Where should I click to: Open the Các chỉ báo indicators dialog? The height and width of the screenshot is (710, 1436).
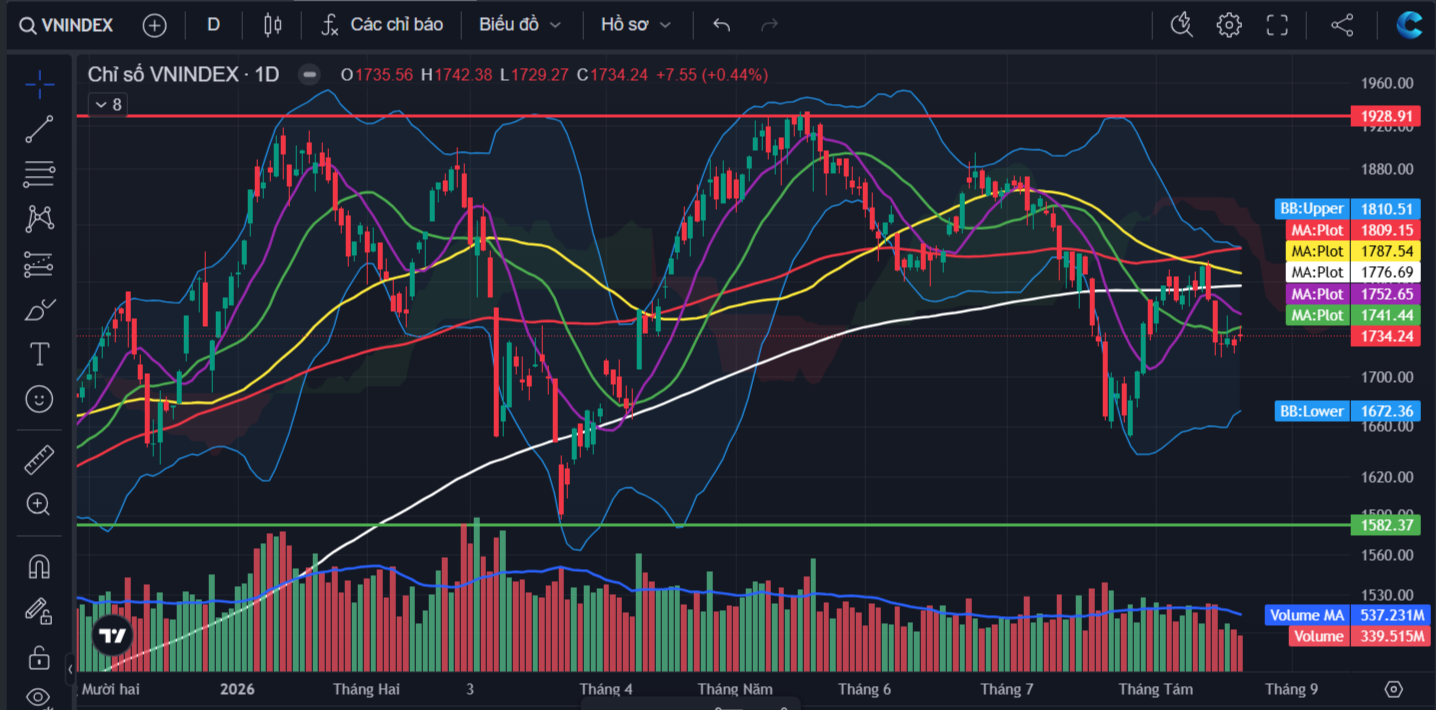382,25
